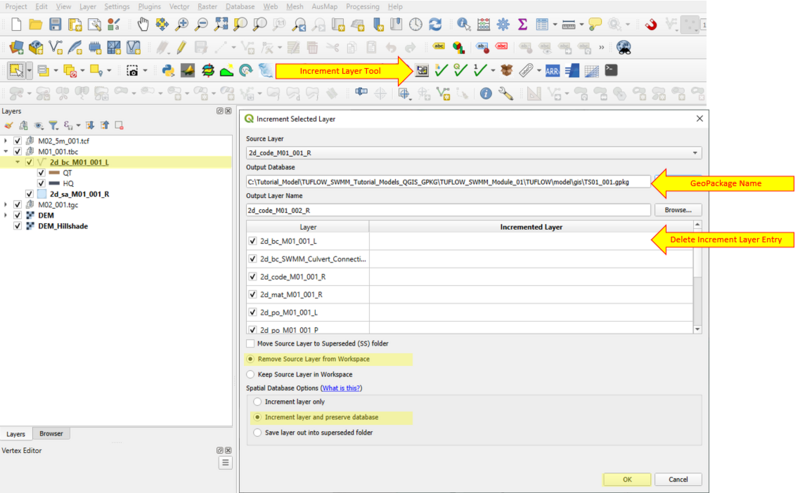Open the Processing menu
Viewport: 800px width, 493px height.
[x=363, y=7]
